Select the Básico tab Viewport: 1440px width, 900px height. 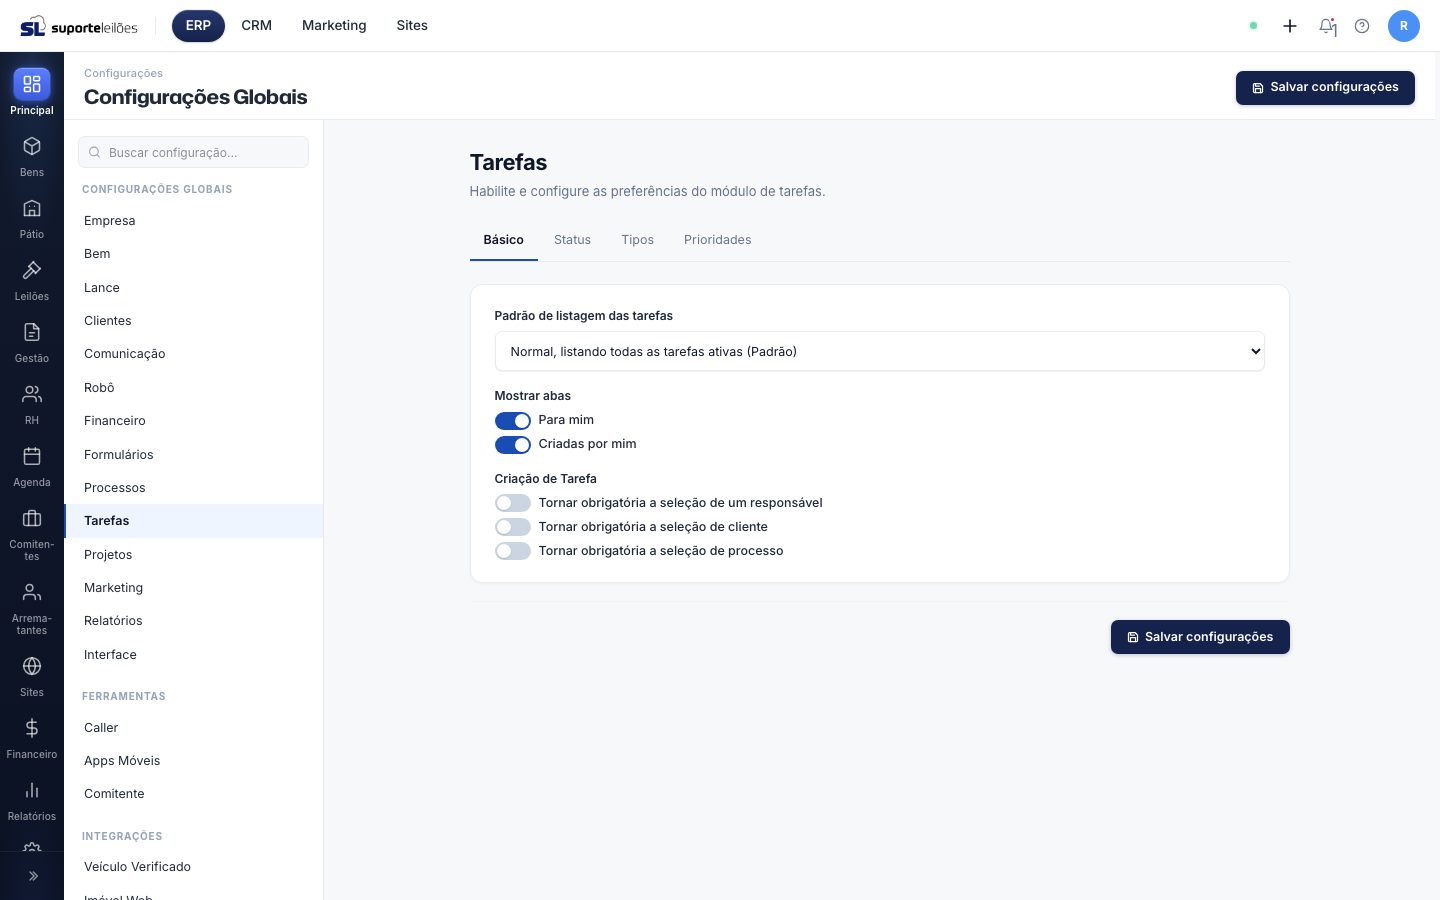[x=504, y=240]
